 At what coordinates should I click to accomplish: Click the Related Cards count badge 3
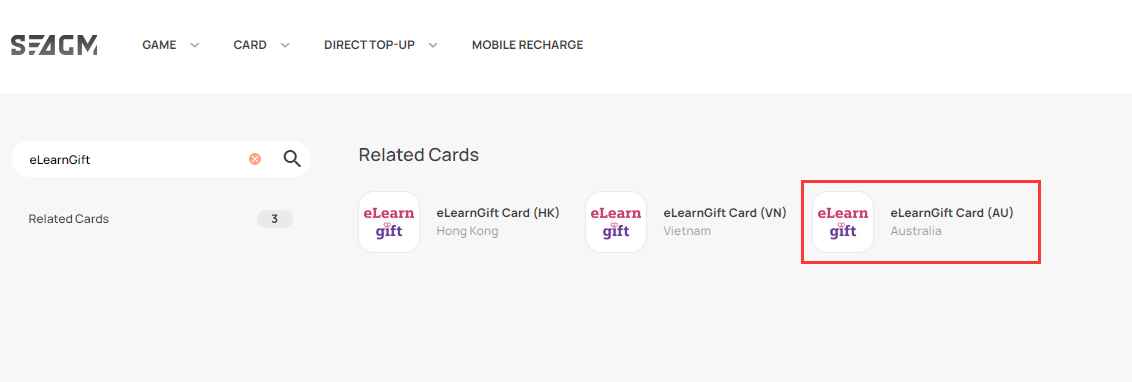275,219
